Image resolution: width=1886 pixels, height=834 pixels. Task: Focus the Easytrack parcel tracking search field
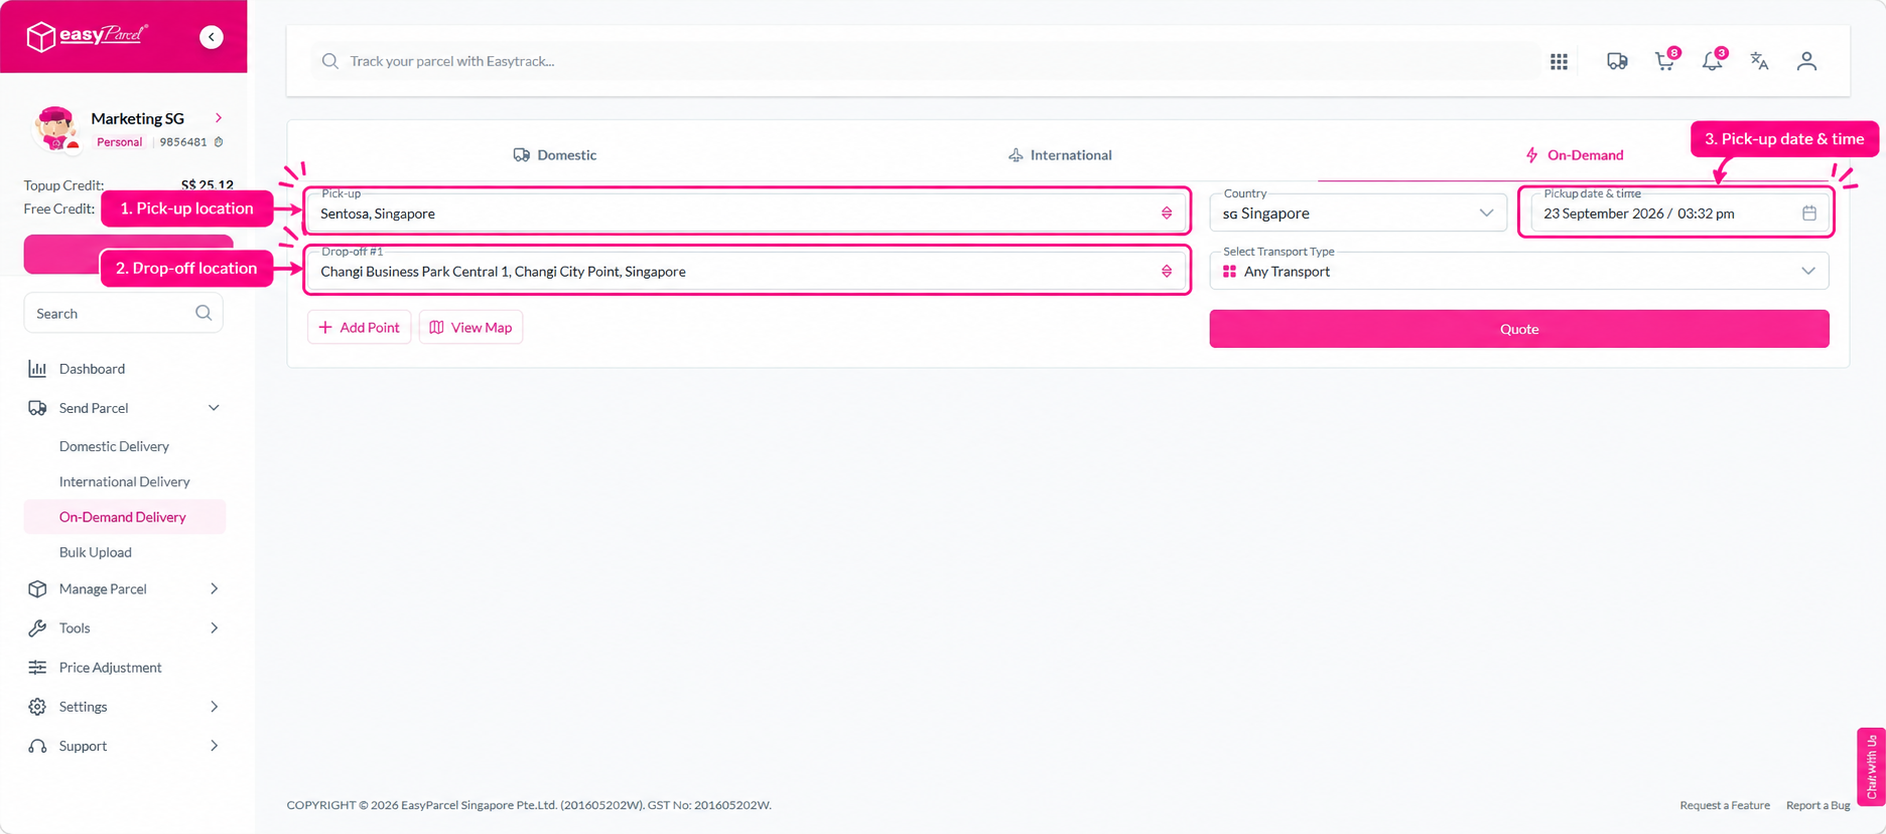925,61
